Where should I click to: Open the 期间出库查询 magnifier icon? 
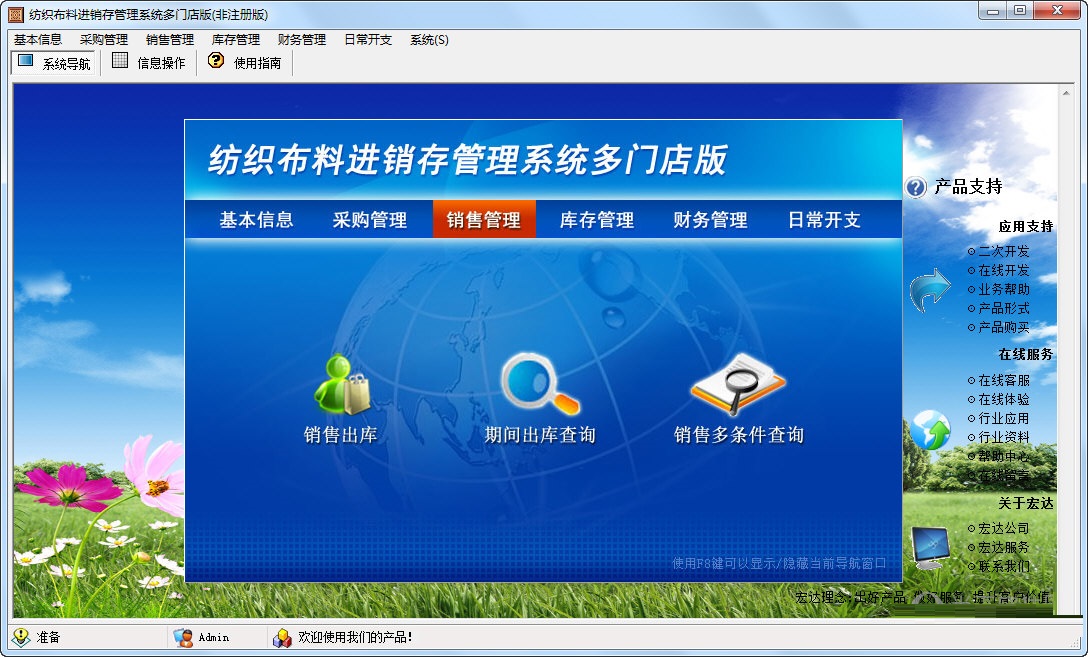pos(540,384)
